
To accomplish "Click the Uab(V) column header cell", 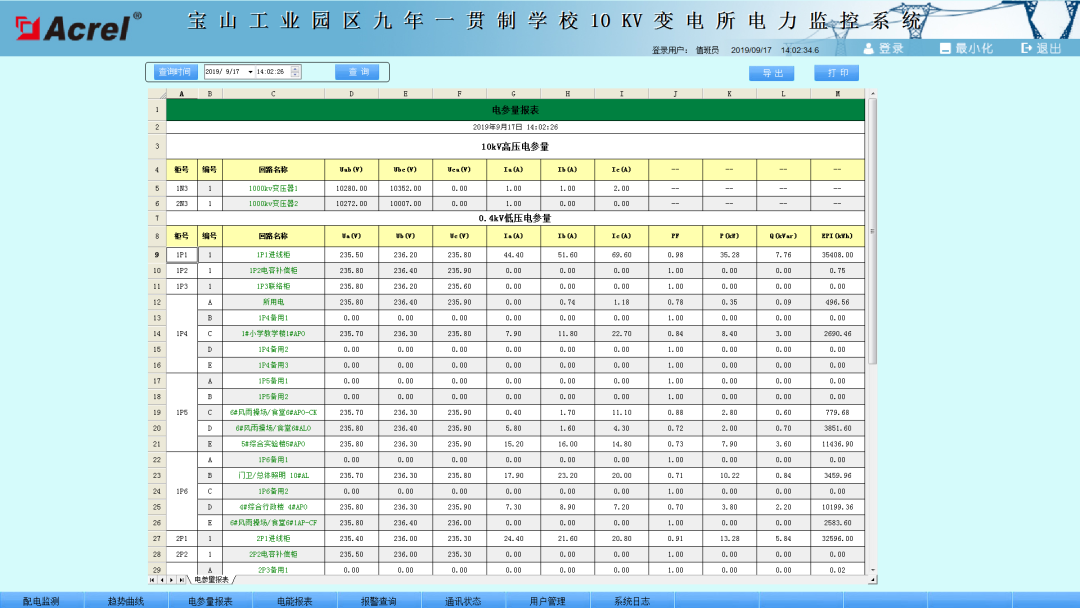I will (351, 169).
